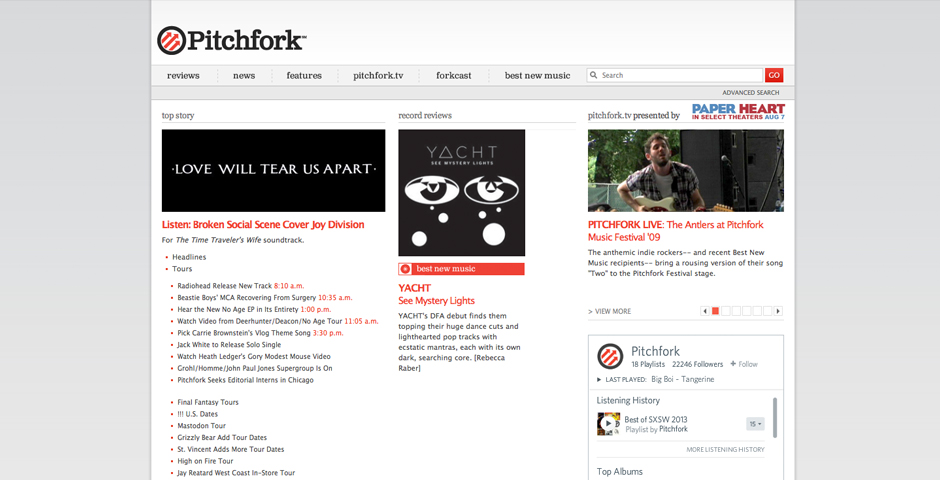Click the search magnifier icon
Image resolution: width=940 pixels, height=480 pixels.
[593, 76]
